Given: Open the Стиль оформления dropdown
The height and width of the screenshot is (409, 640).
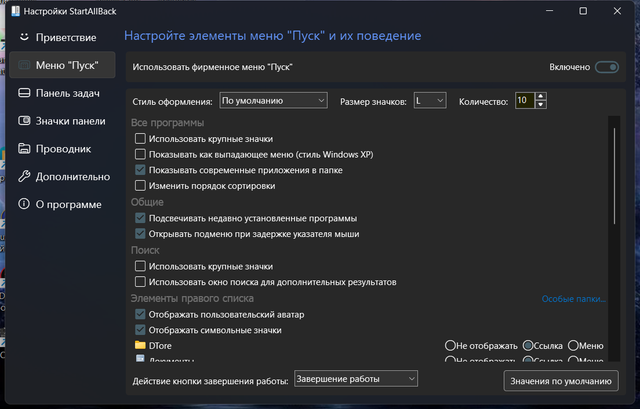Looking at the screenshot, I should click(x=273, y=100).
